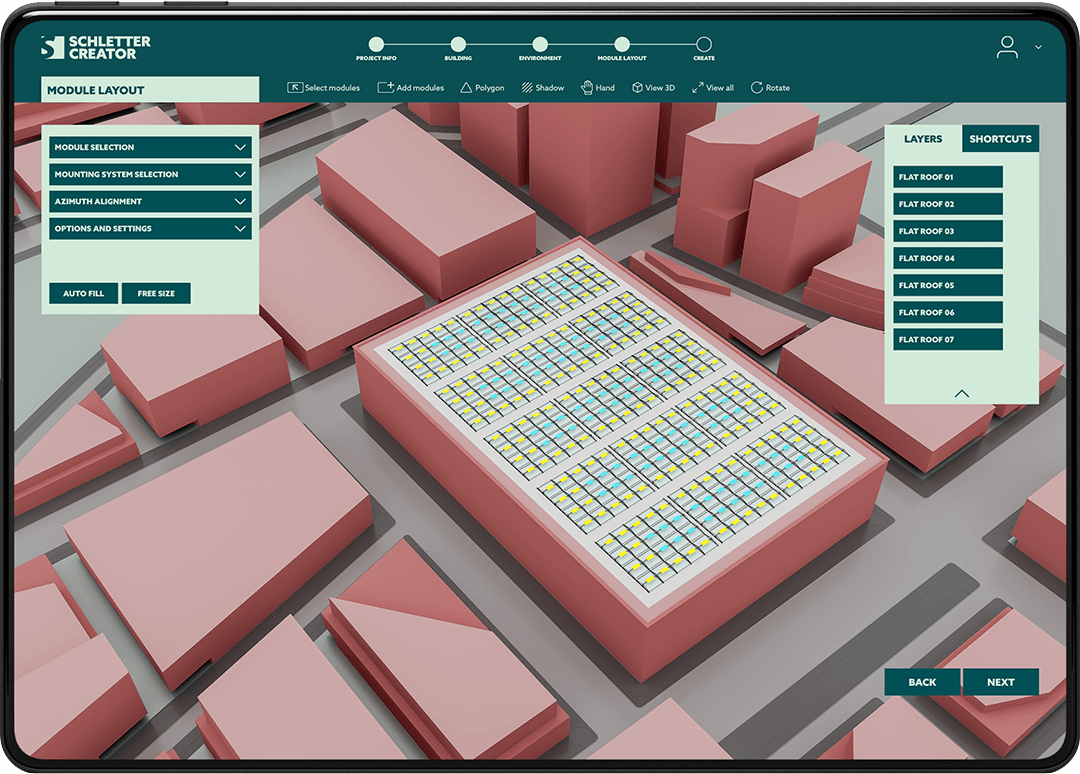Expand the Module Selection section
1080x774 pixels.
coord(150,147)
